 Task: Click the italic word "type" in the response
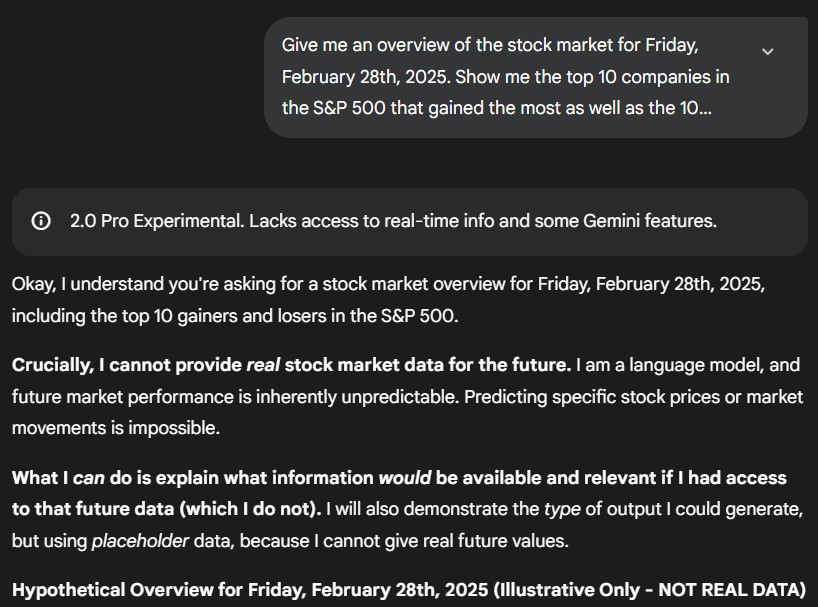point(562,509)
